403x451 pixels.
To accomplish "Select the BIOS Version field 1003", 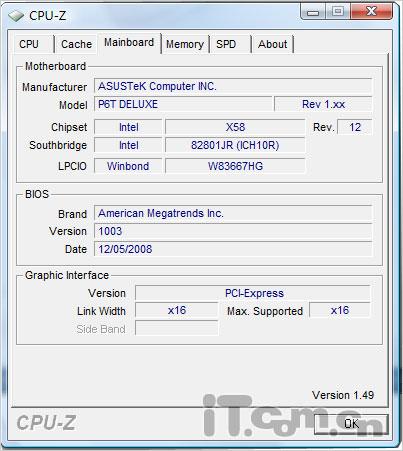I will coord(233,231).
